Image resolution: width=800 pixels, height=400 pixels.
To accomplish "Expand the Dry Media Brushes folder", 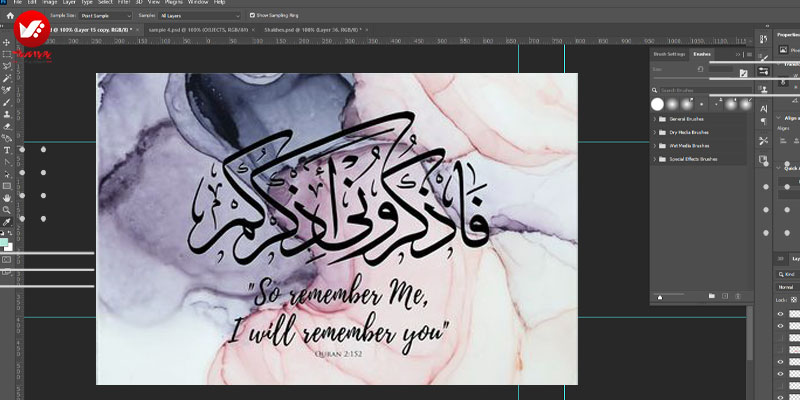I will tap(655, 132).
